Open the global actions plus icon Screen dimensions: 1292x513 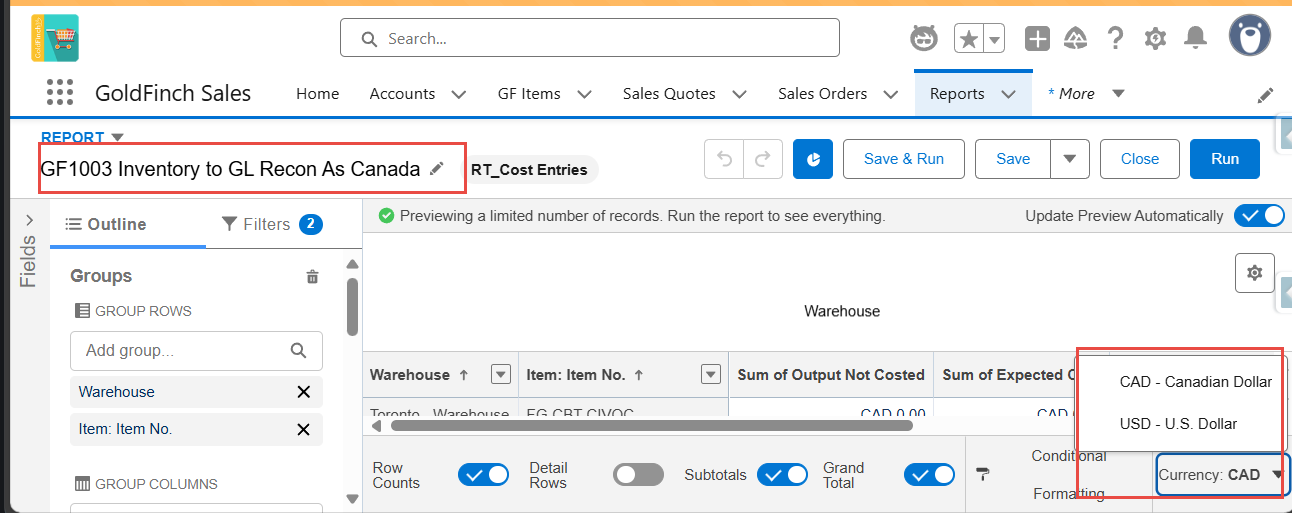click(1038, 39)
